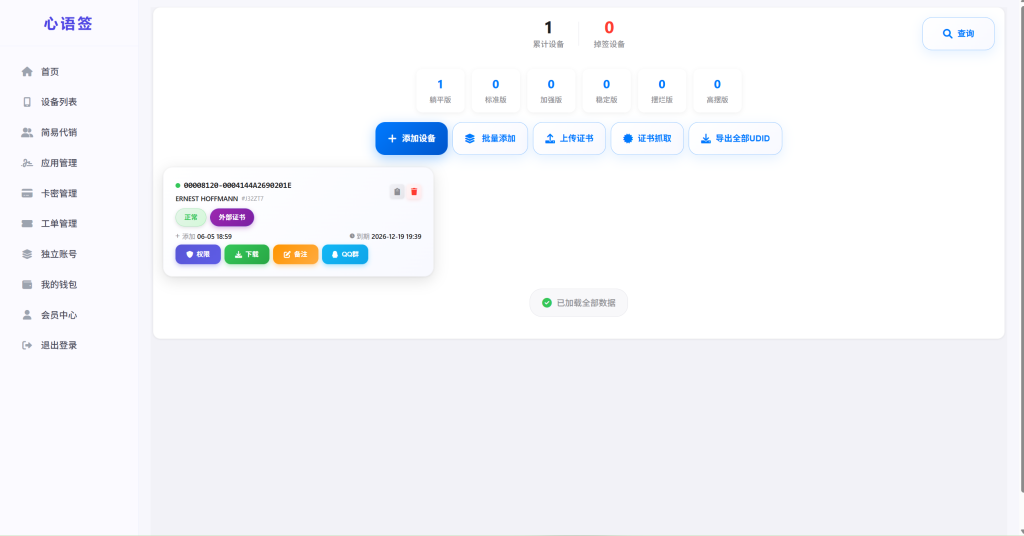
Task: Click the name ERNEST HOFFMANN
Action: [206, 198]
